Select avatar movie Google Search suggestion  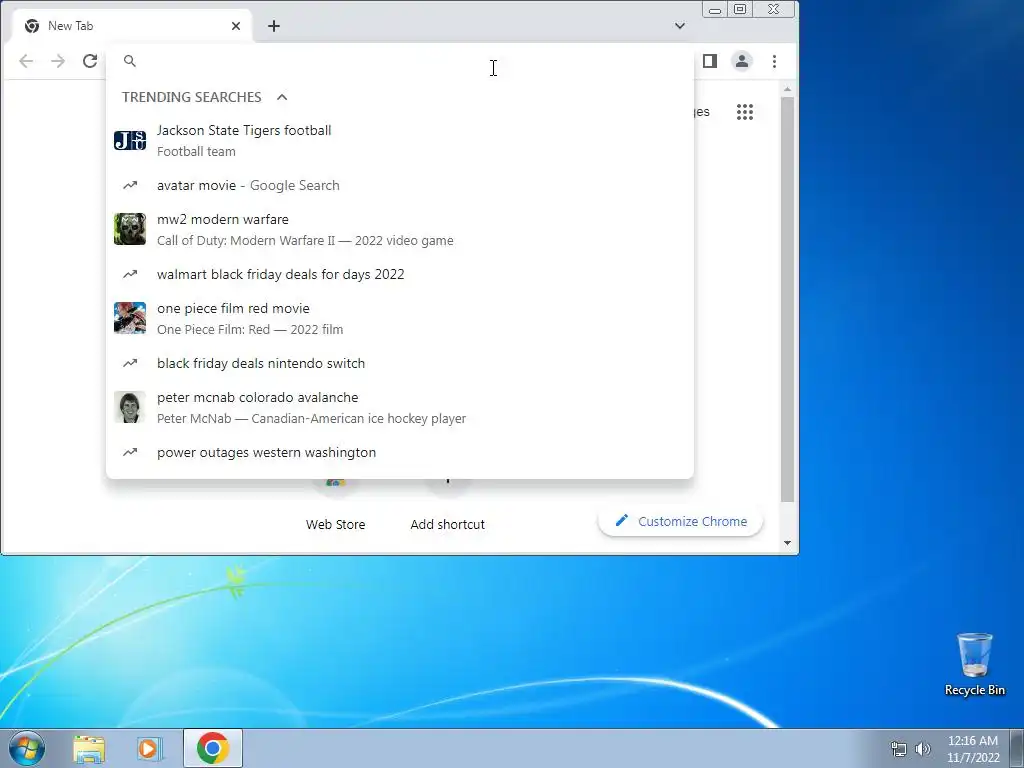[x=400, y=185]
